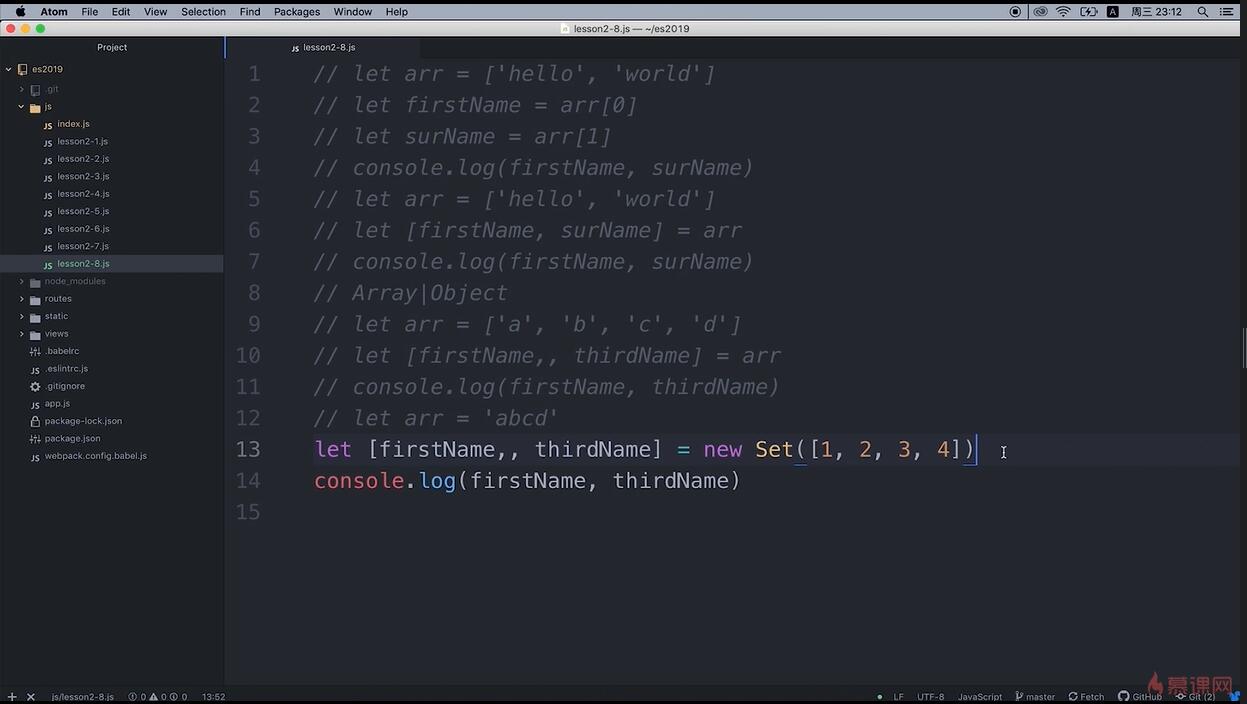Click the screen recording icon in menu bar
Viewport: 1247px width, 704px height.
point(1016,11)
